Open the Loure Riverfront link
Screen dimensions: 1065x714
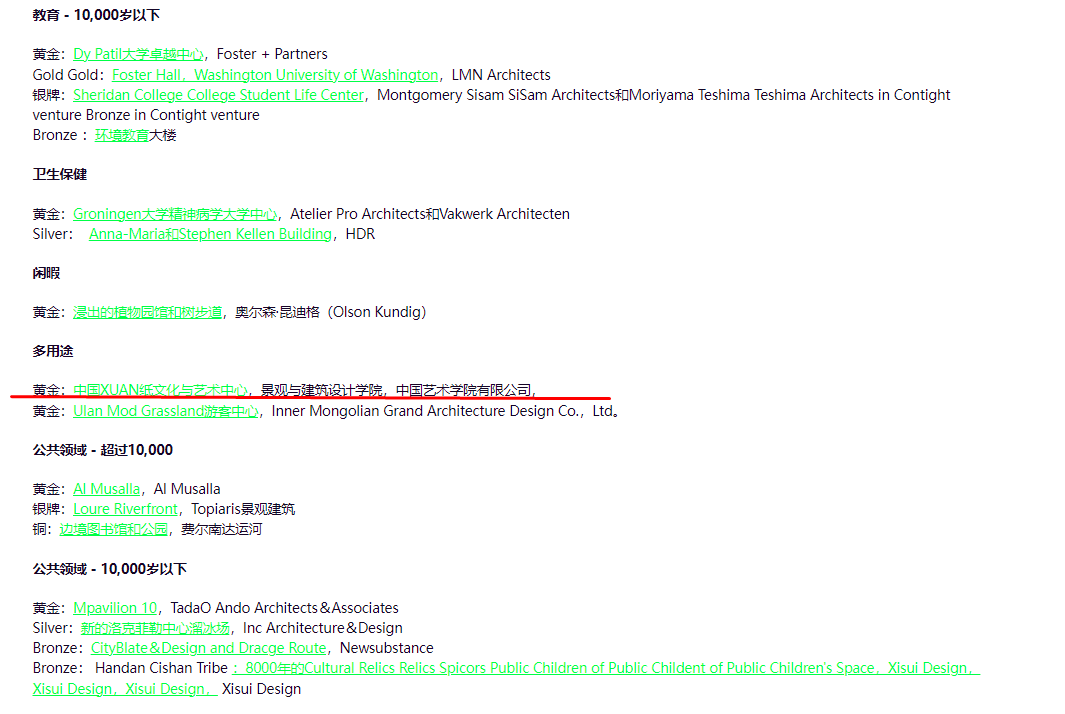(126, 509)
